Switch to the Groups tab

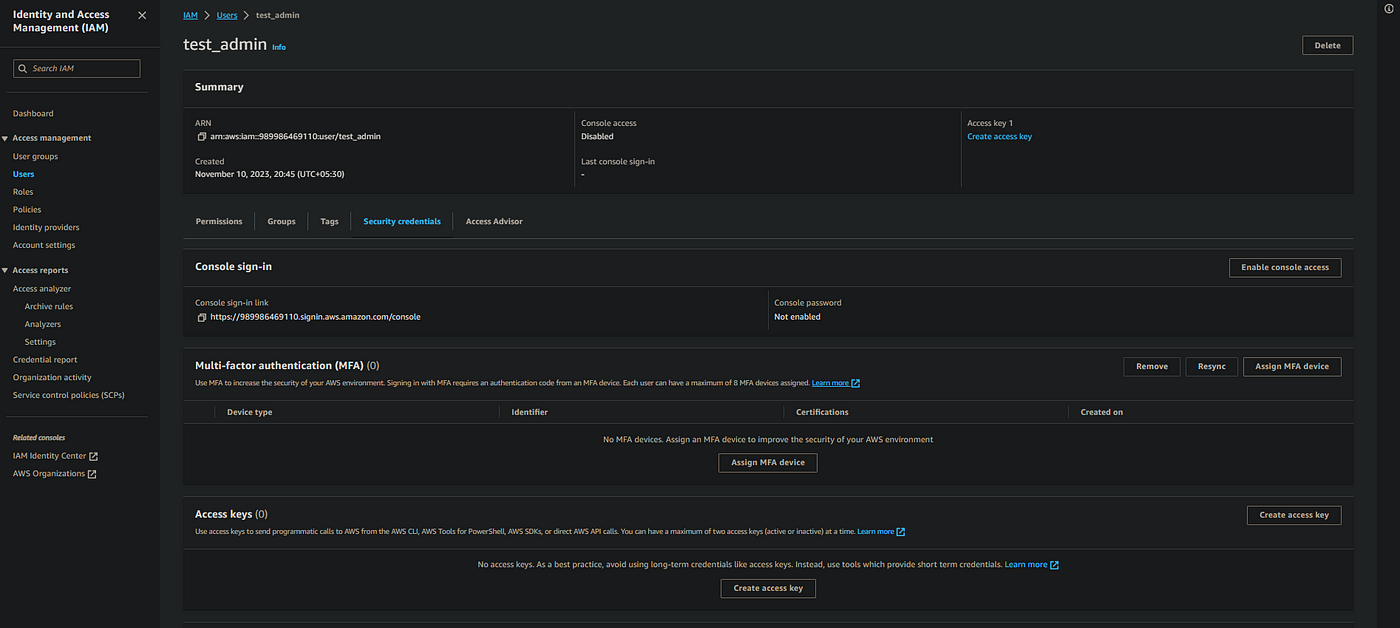[282, 221]
